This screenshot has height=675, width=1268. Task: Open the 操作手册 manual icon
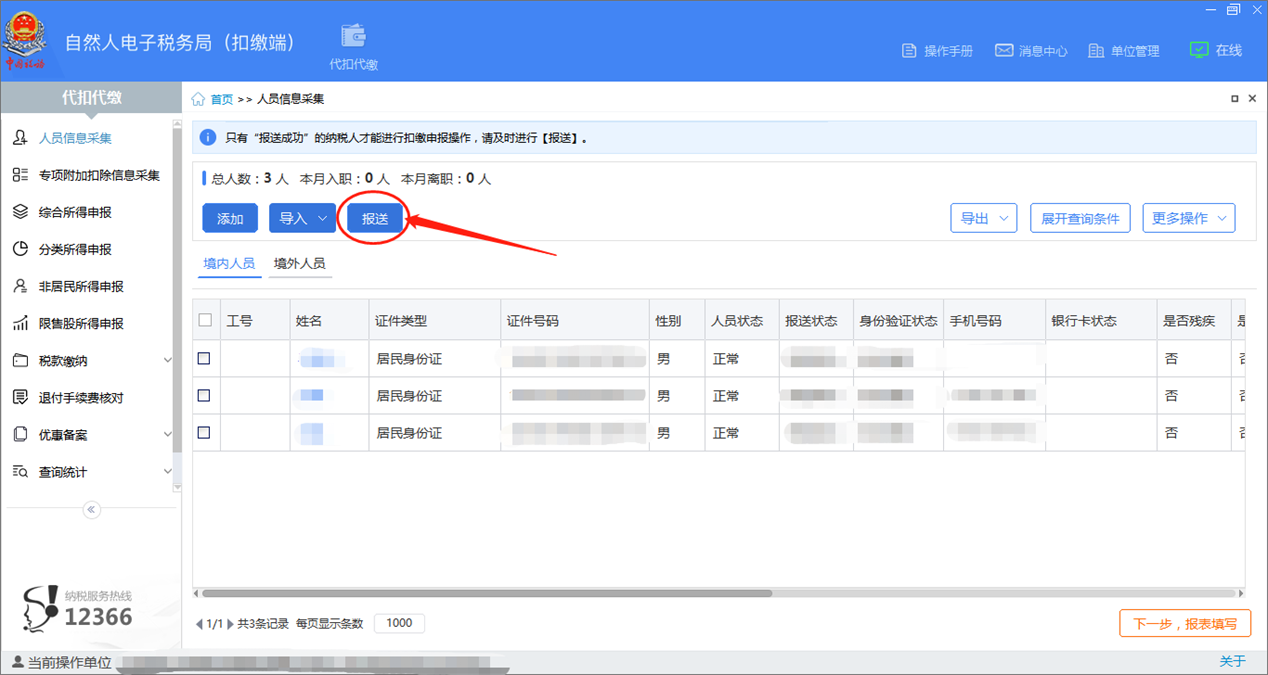tap(909, 50)
